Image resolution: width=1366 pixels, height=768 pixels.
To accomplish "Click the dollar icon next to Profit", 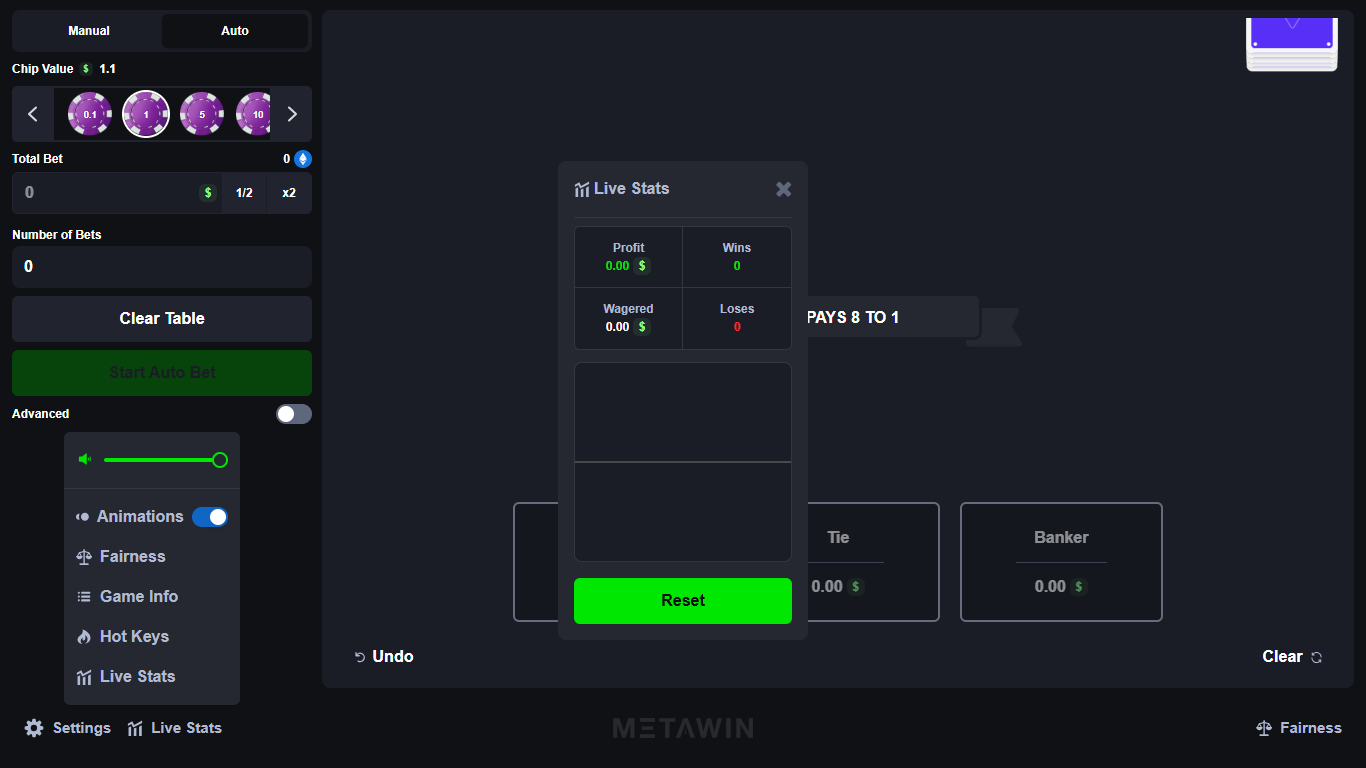I will [x=642, y=266].
